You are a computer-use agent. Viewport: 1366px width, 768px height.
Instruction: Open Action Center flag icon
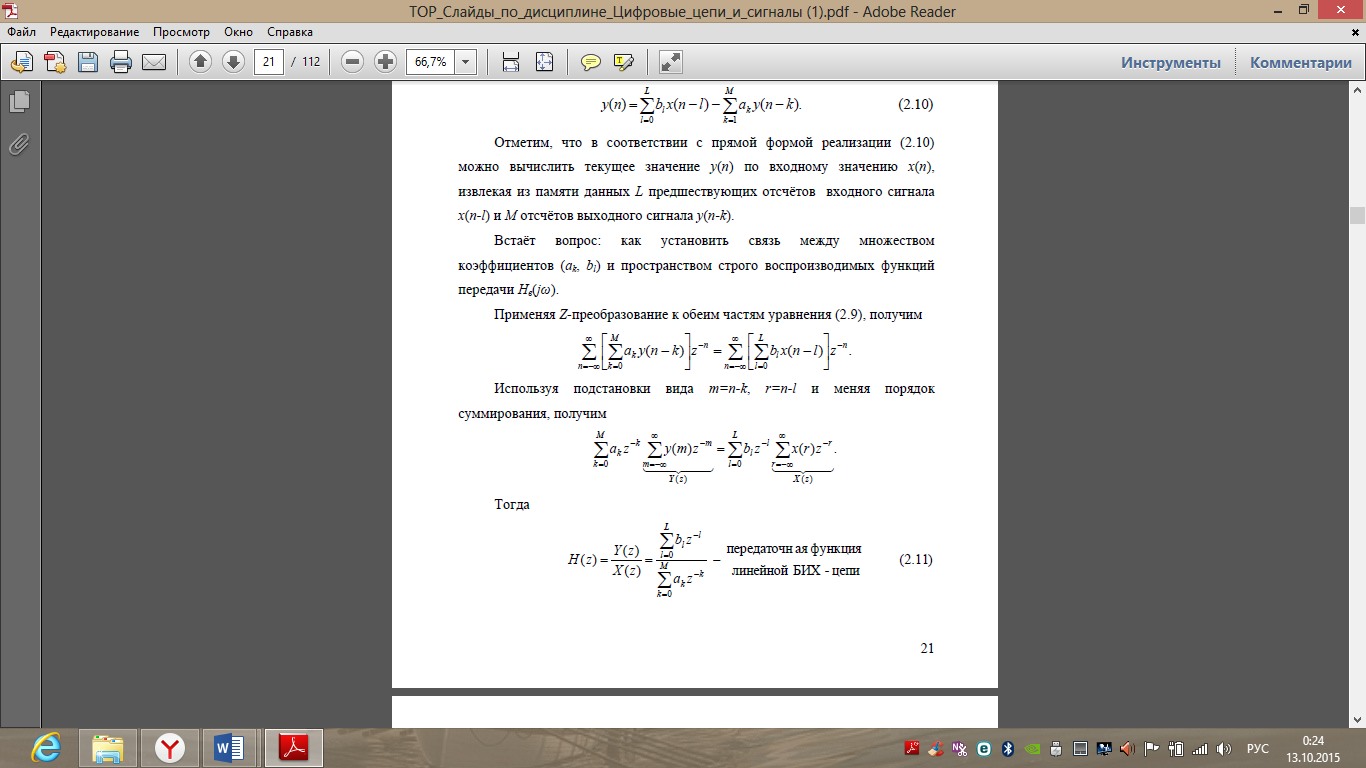1152,748
